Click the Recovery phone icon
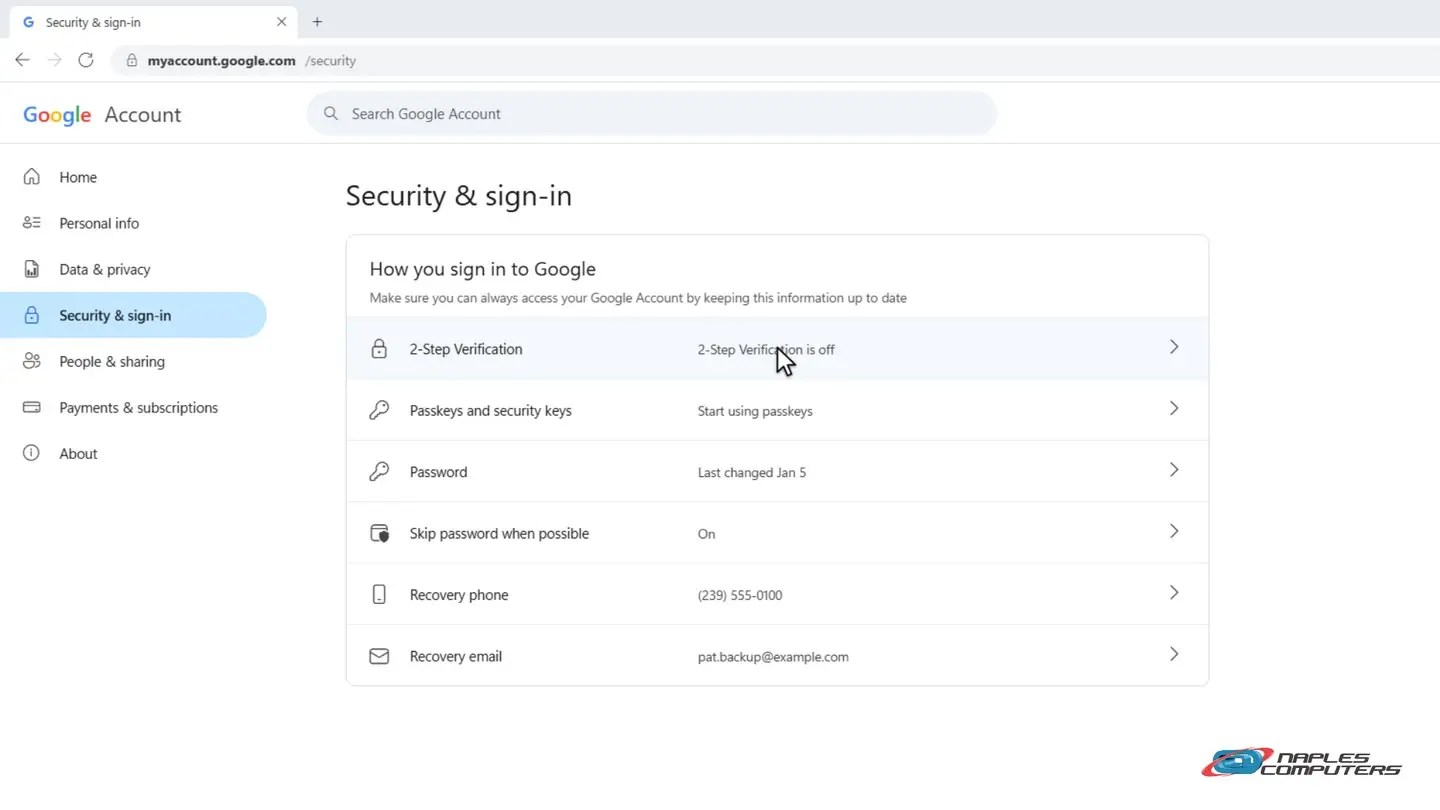 click(x=379, y=595)
